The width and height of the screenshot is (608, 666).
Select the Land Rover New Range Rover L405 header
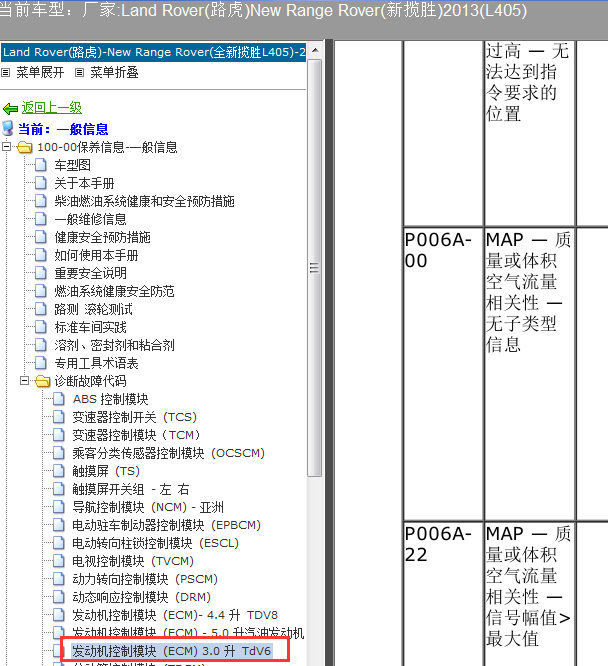coord(154,52)
